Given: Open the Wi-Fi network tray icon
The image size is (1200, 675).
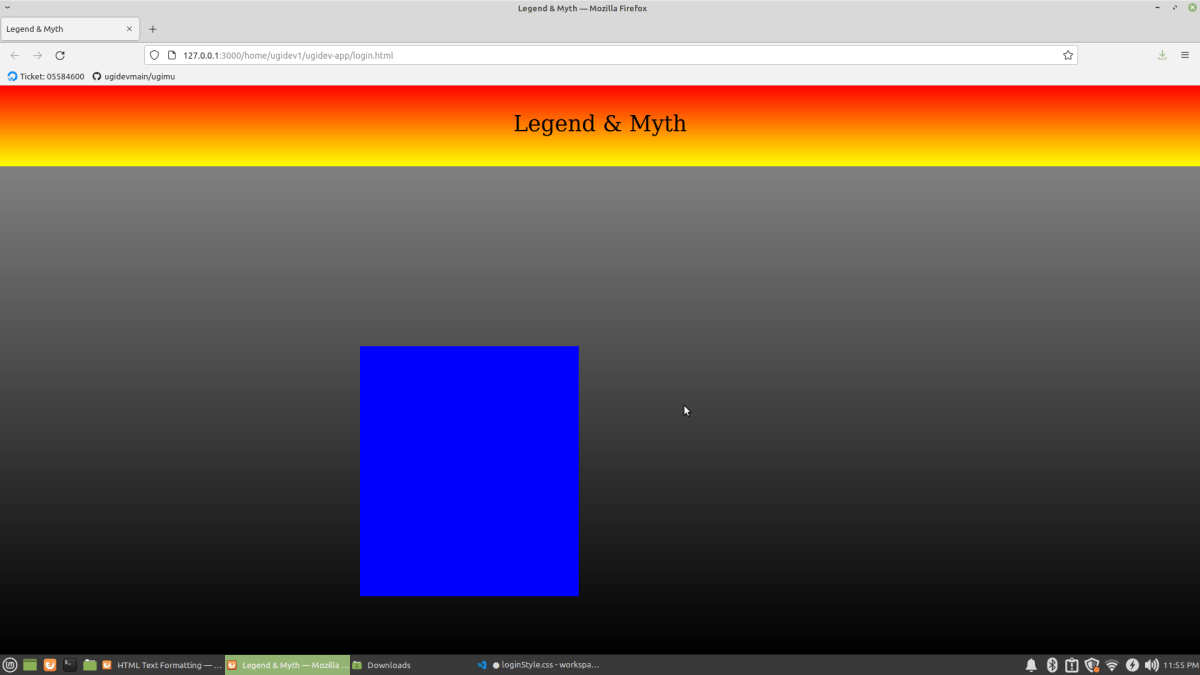Looking at the screenshot, I should pos(1112,665).
